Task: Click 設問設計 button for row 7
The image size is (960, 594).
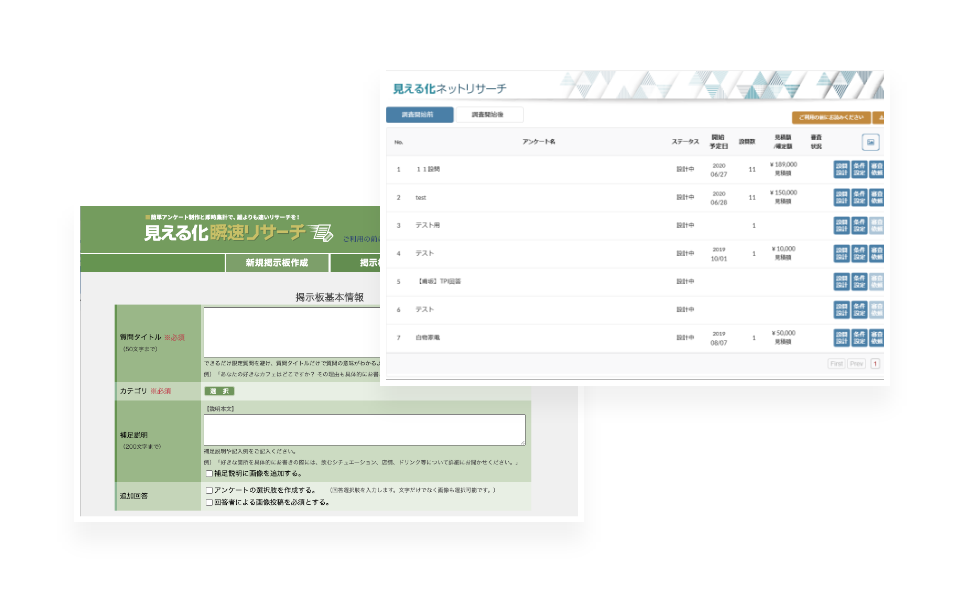Action: pyautogui.click(x=841, y=338)
